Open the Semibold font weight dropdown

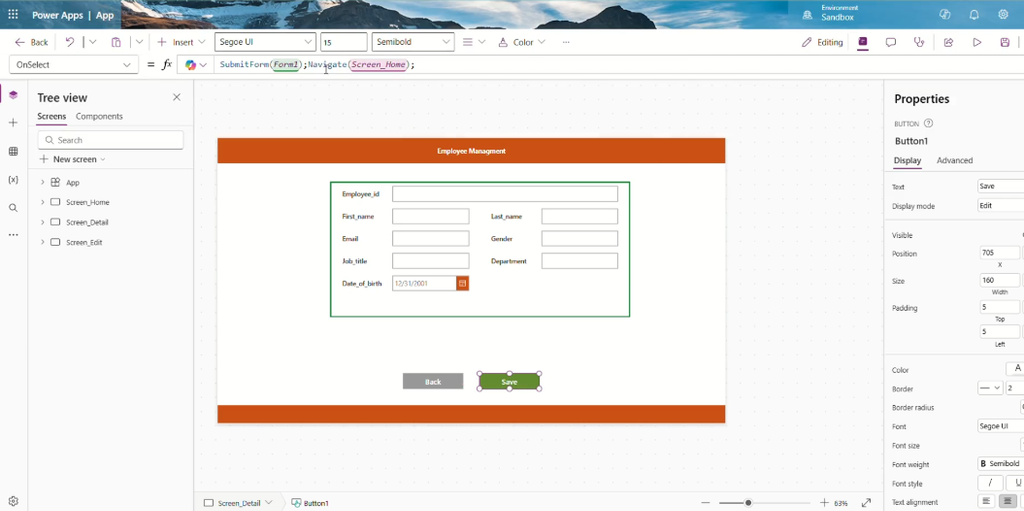click(x=413, y=42)
